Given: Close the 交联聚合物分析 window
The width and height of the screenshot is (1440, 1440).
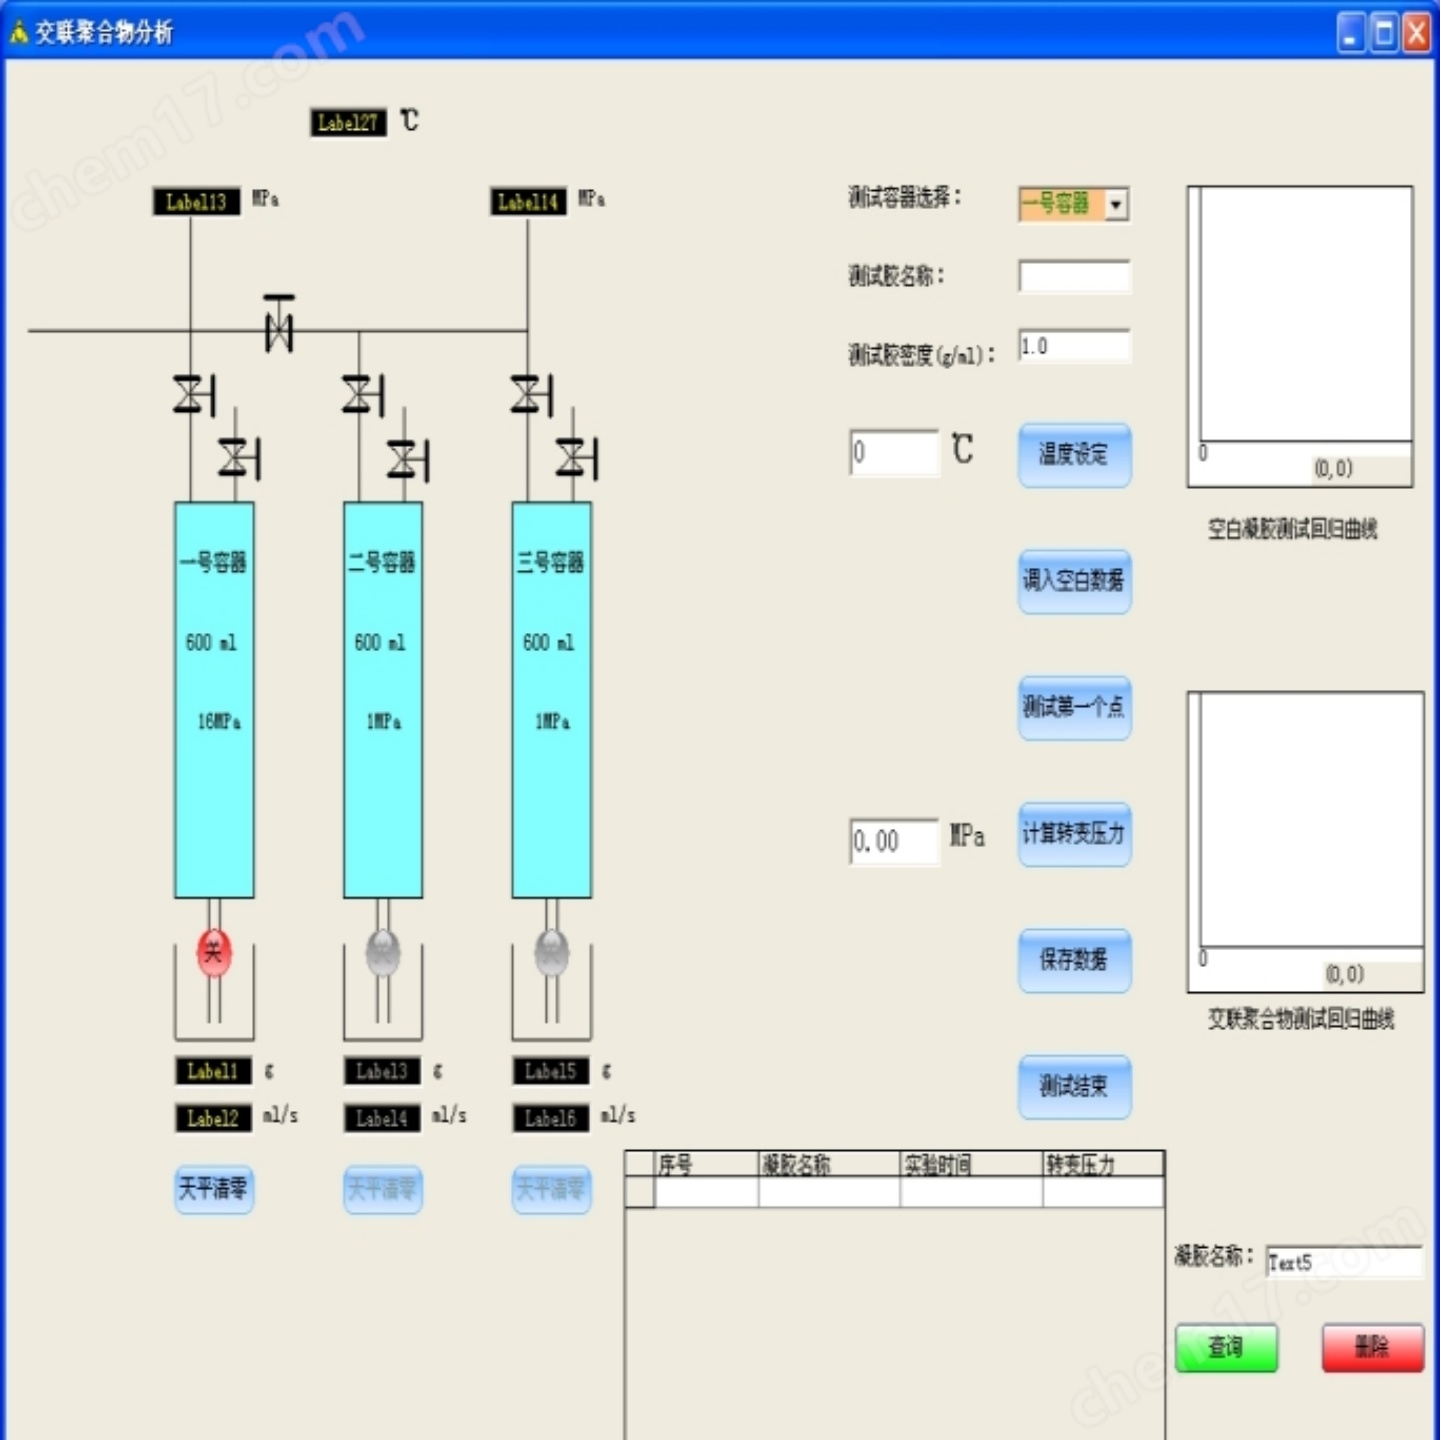Looking at the screenshot, I should [x=1417, y=33].
